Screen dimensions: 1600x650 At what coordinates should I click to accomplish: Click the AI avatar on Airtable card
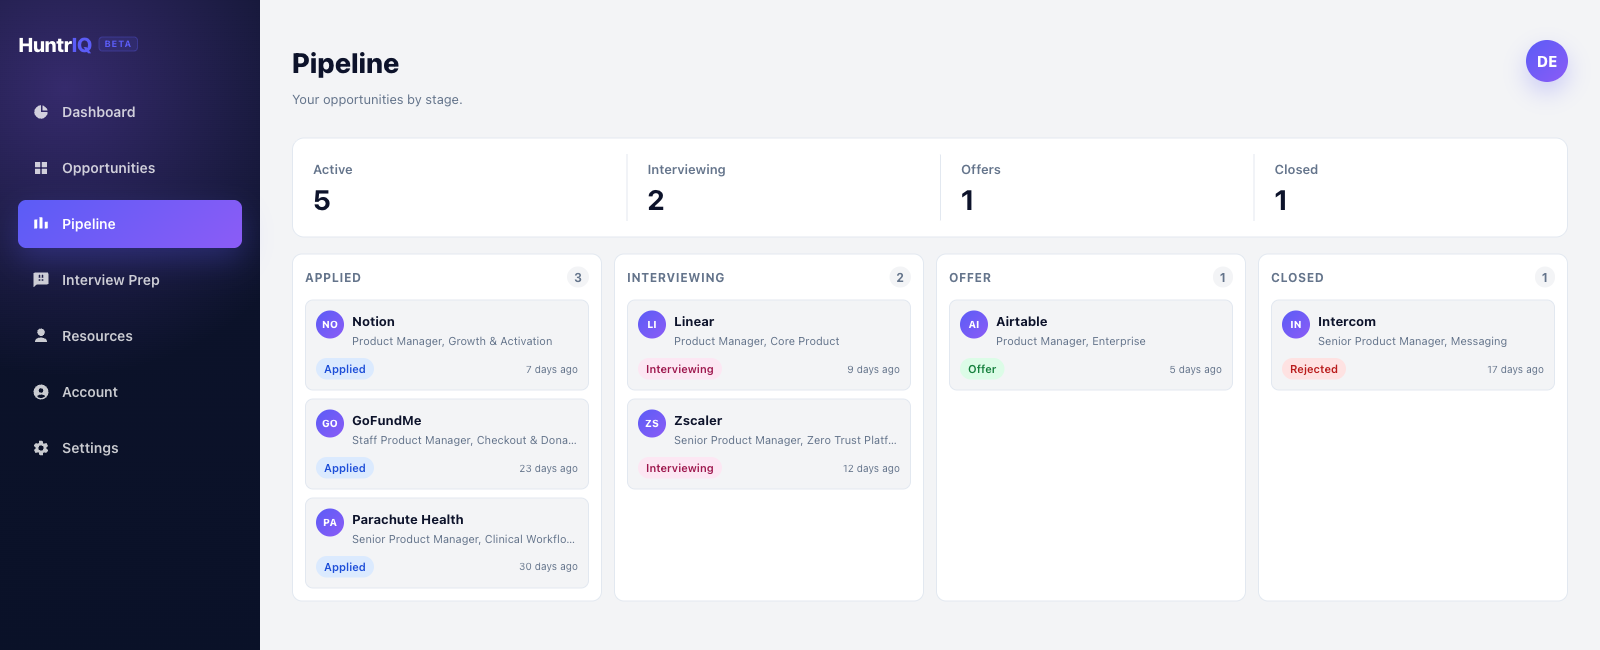(x=974, y=324)
